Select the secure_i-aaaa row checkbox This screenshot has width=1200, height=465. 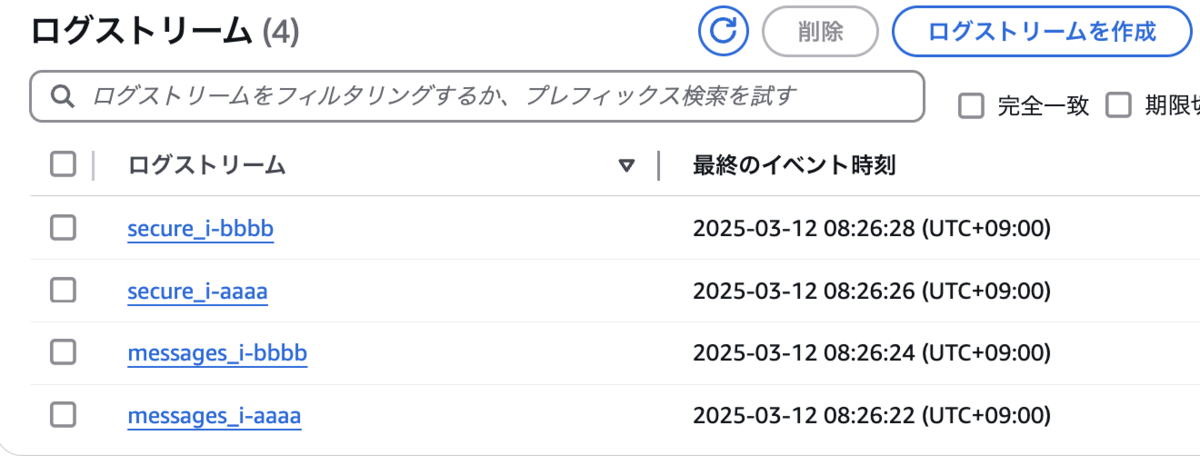coord(63,291)
